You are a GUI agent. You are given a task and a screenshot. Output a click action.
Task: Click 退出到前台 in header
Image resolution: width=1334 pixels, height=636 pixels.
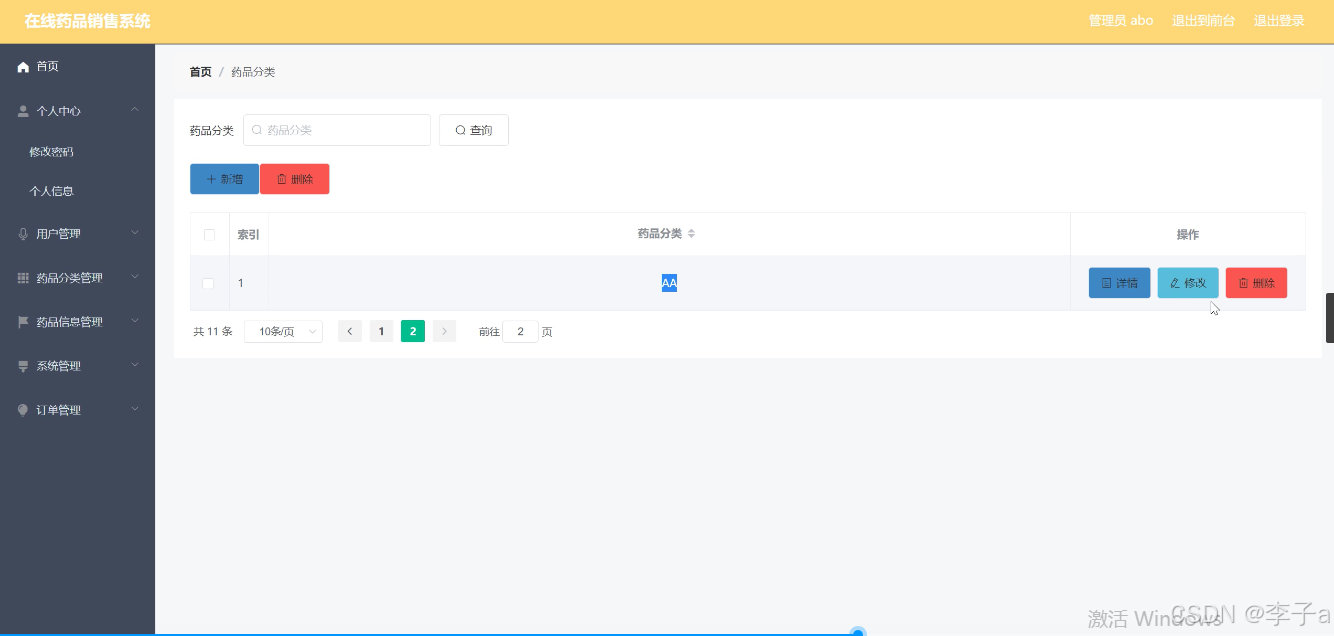[x=1203, y=21]
